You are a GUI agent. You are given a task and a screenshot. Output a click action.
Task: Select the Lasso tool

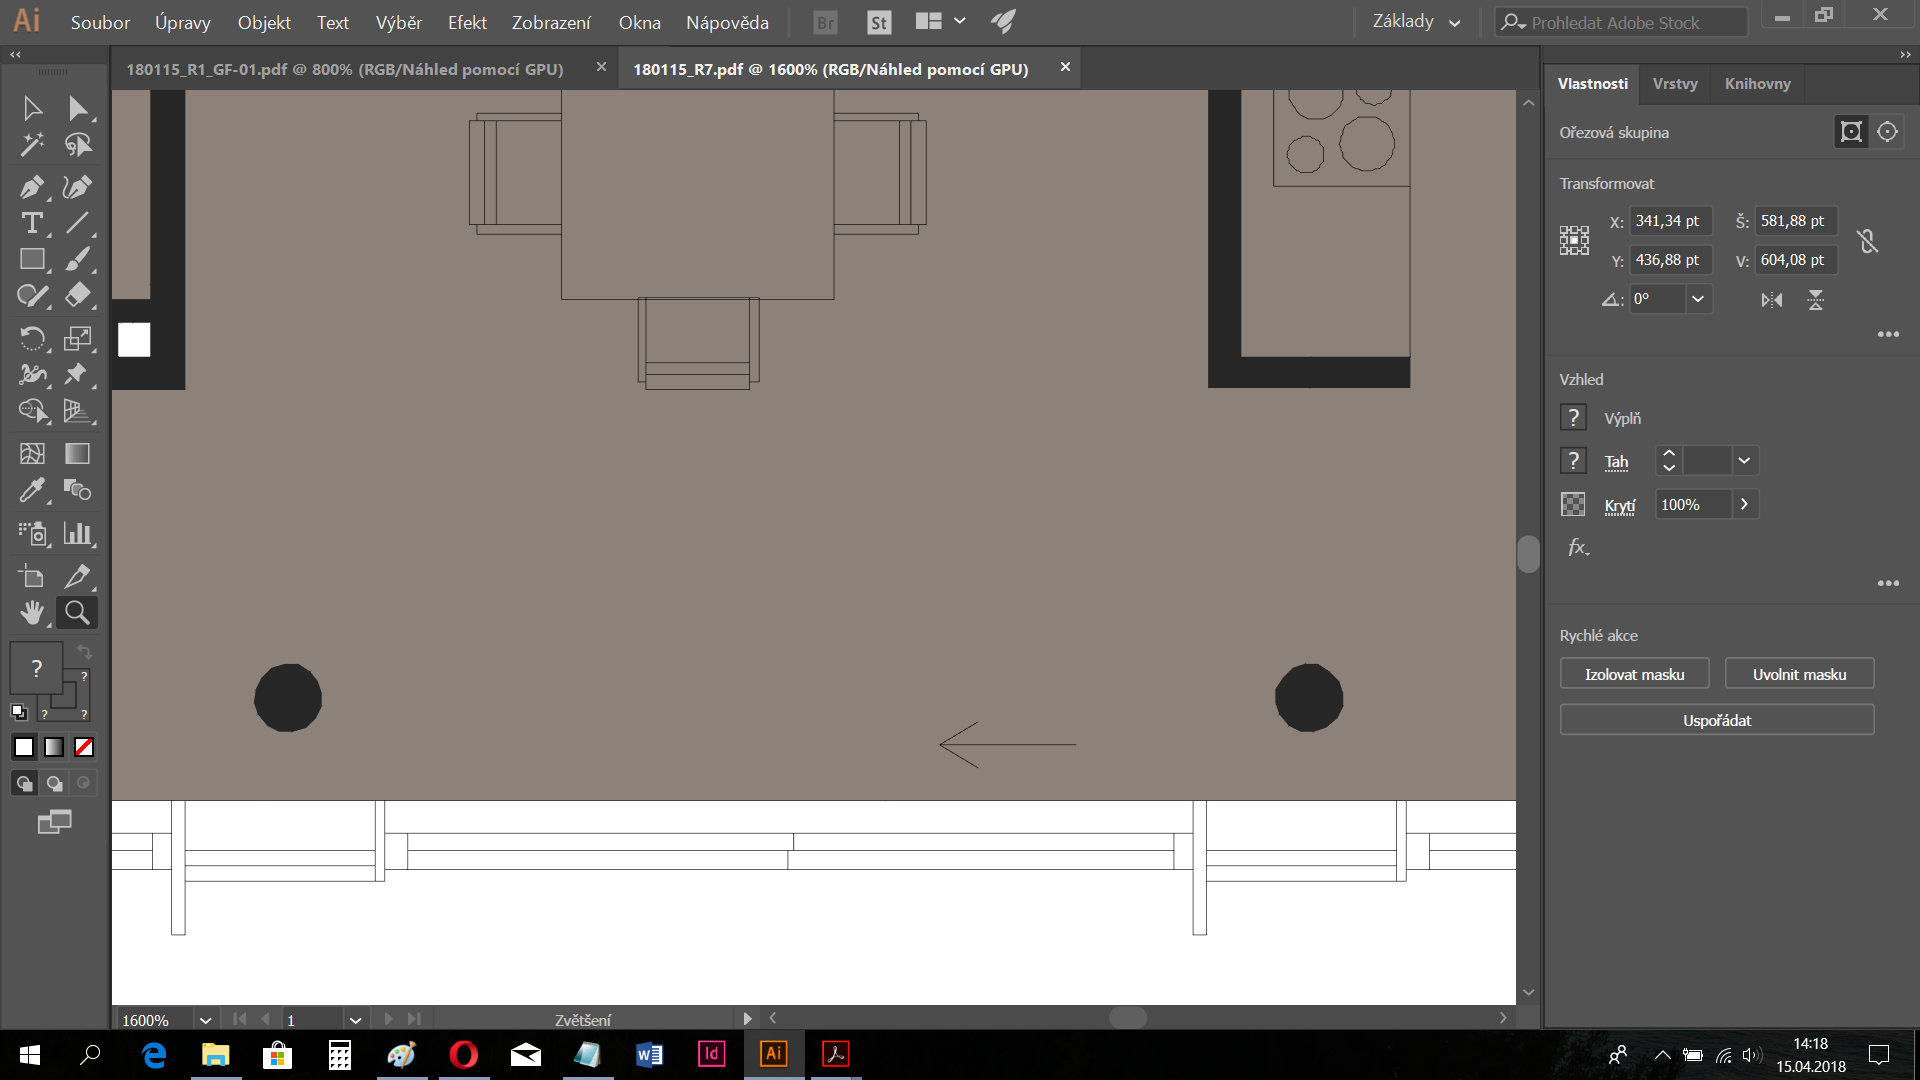pos(78,145)
